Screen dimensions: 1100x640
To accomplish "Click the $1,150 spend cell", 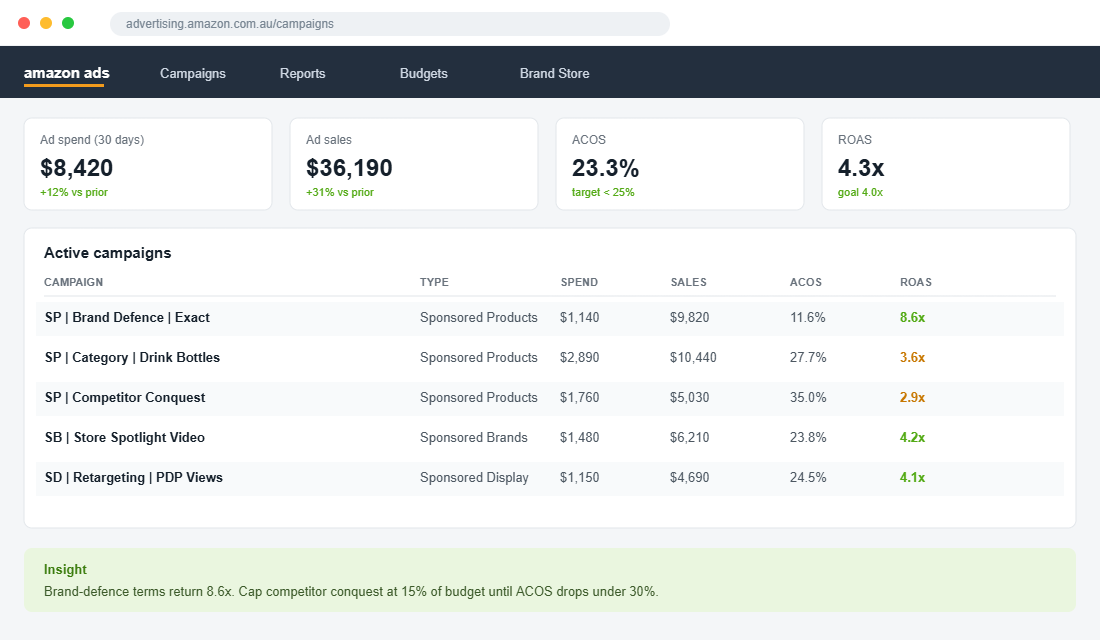I will [579, 477].
